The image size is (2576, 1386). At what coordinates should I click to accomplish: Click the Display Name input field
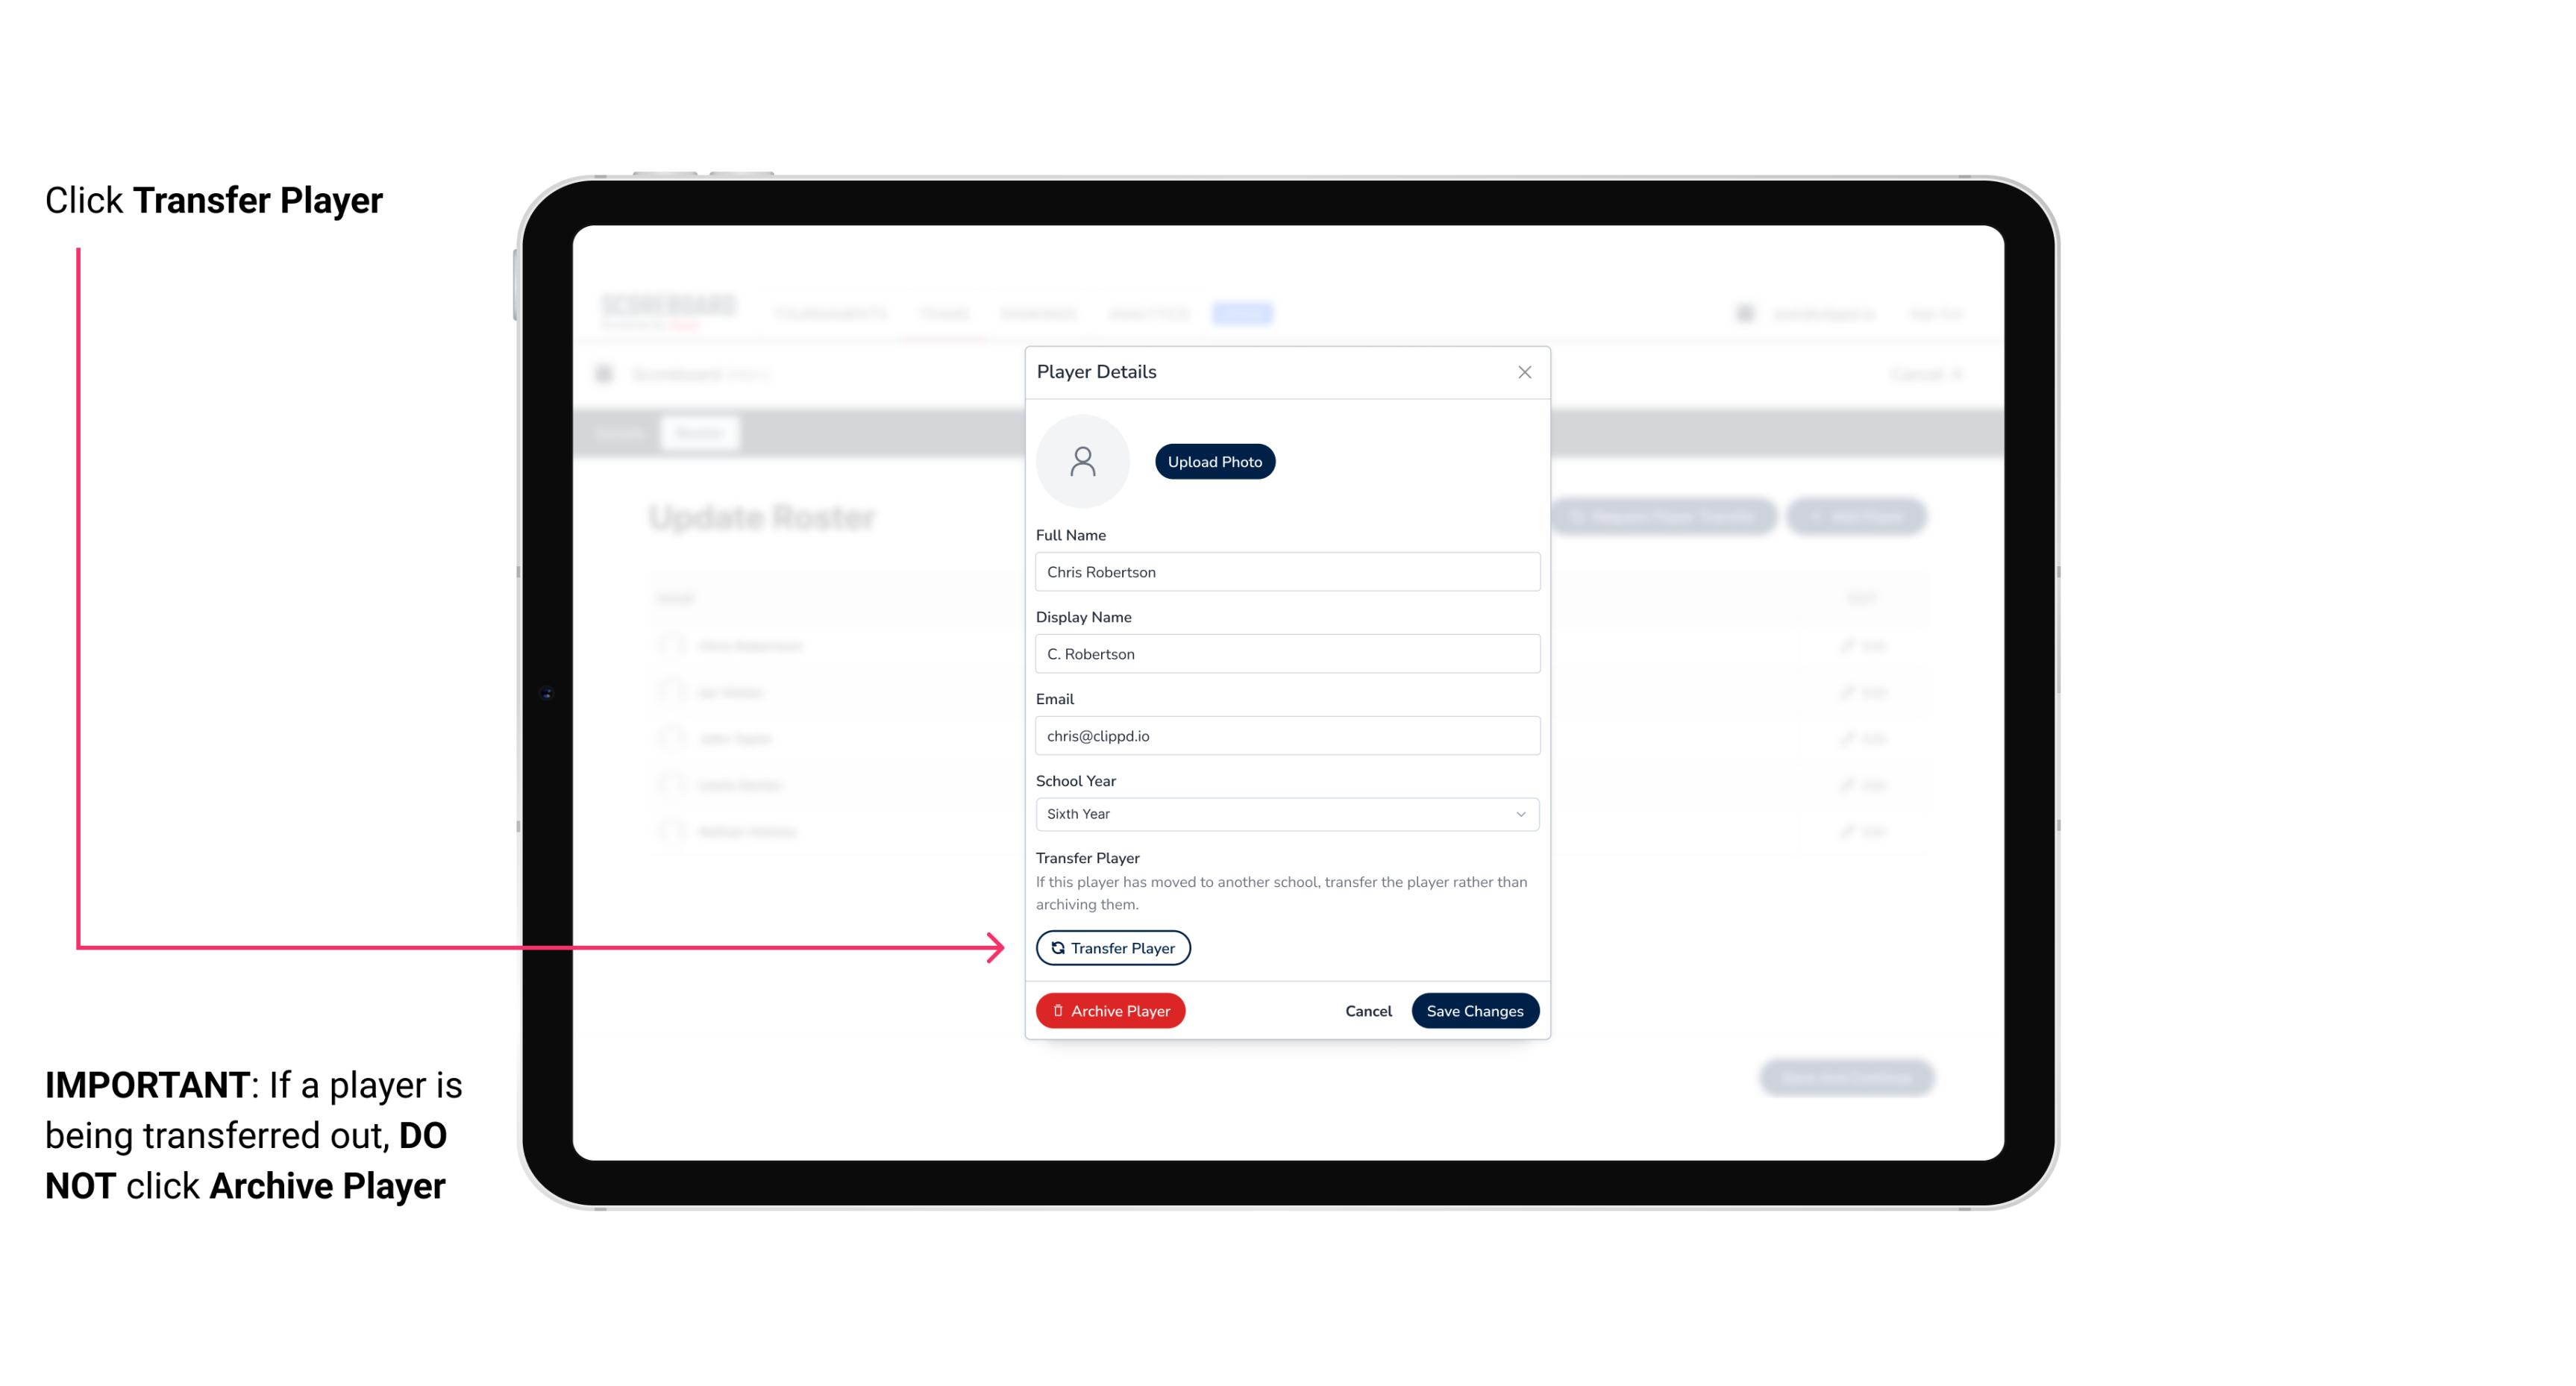[1285, 653]
